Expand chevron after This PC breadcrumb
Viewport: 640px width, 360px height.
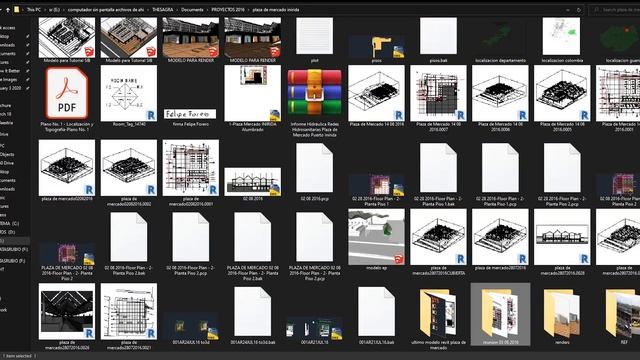[x=45, y=9]
